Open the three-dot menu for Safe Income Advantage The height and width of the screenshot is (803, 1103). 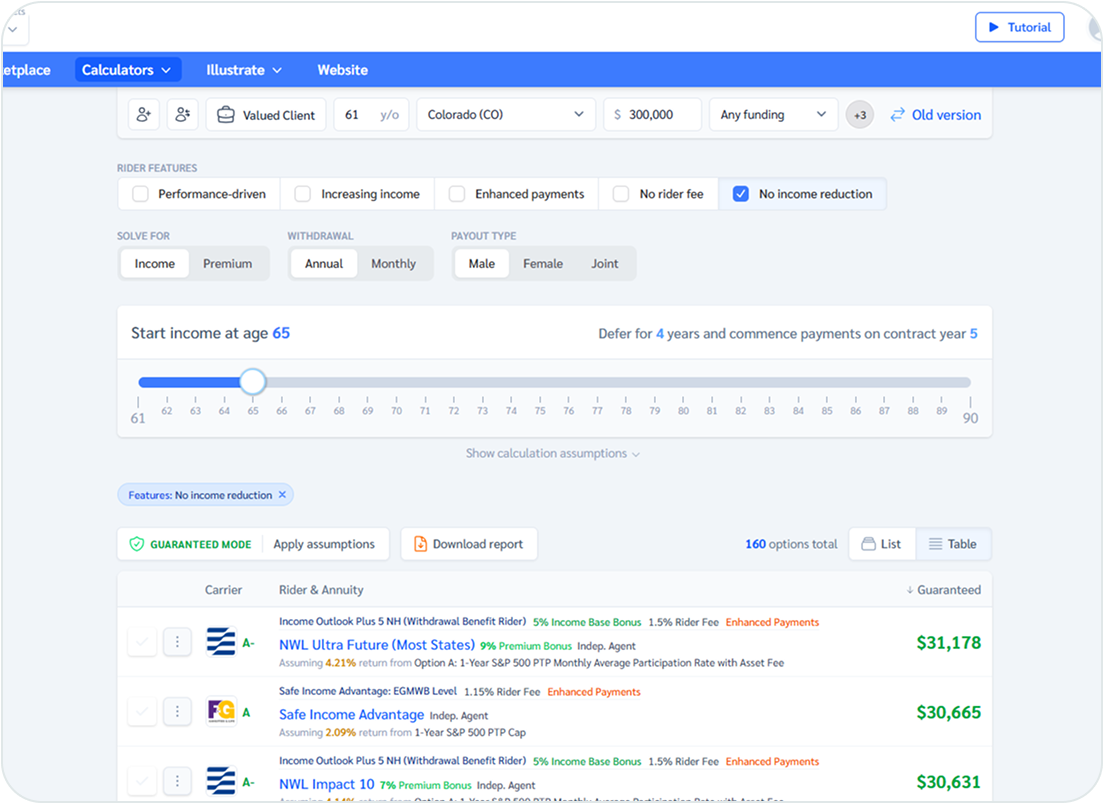(x=177, y=712)
